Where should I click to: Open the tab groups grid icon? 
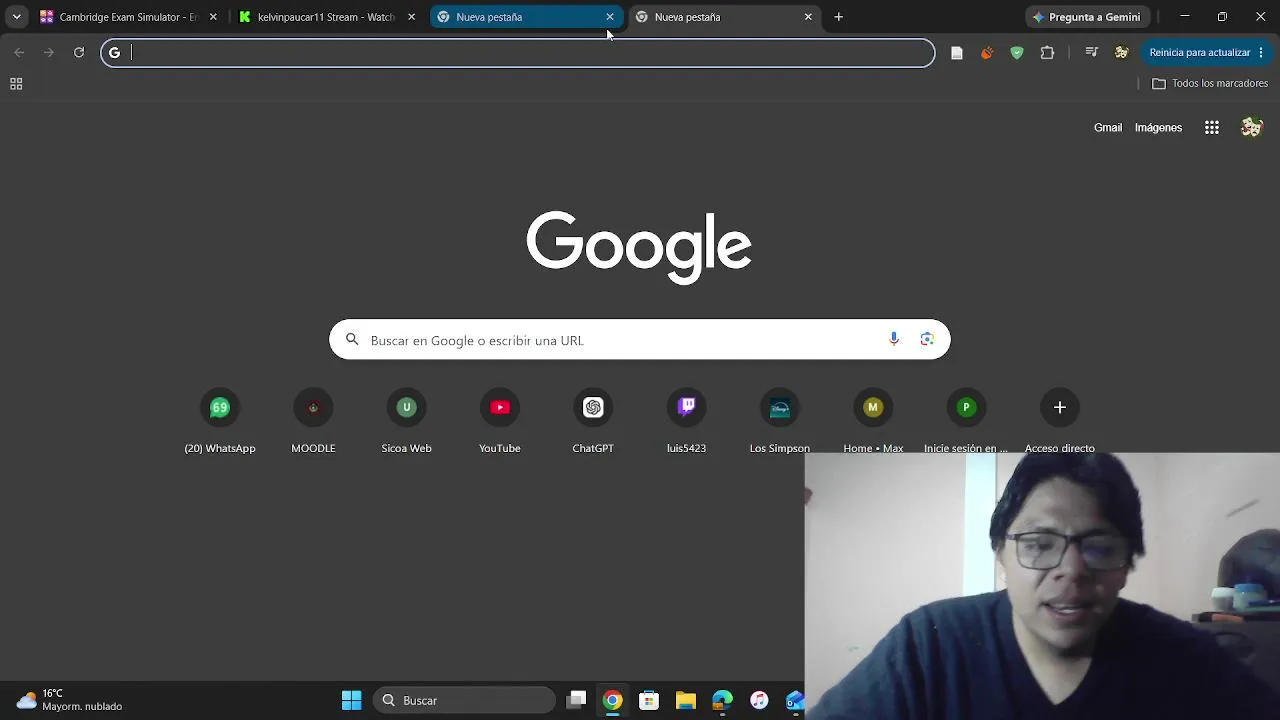click(16, 84)
